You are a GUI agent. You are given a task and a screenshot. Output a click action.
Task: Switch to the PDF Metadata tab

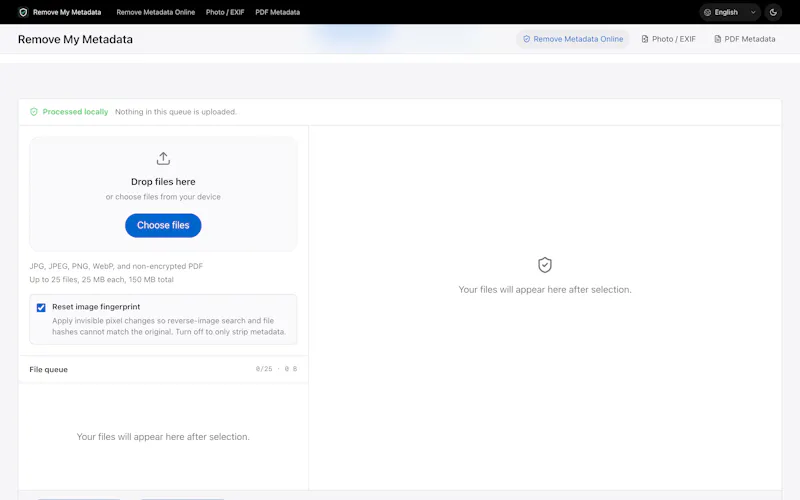point(744,39)
